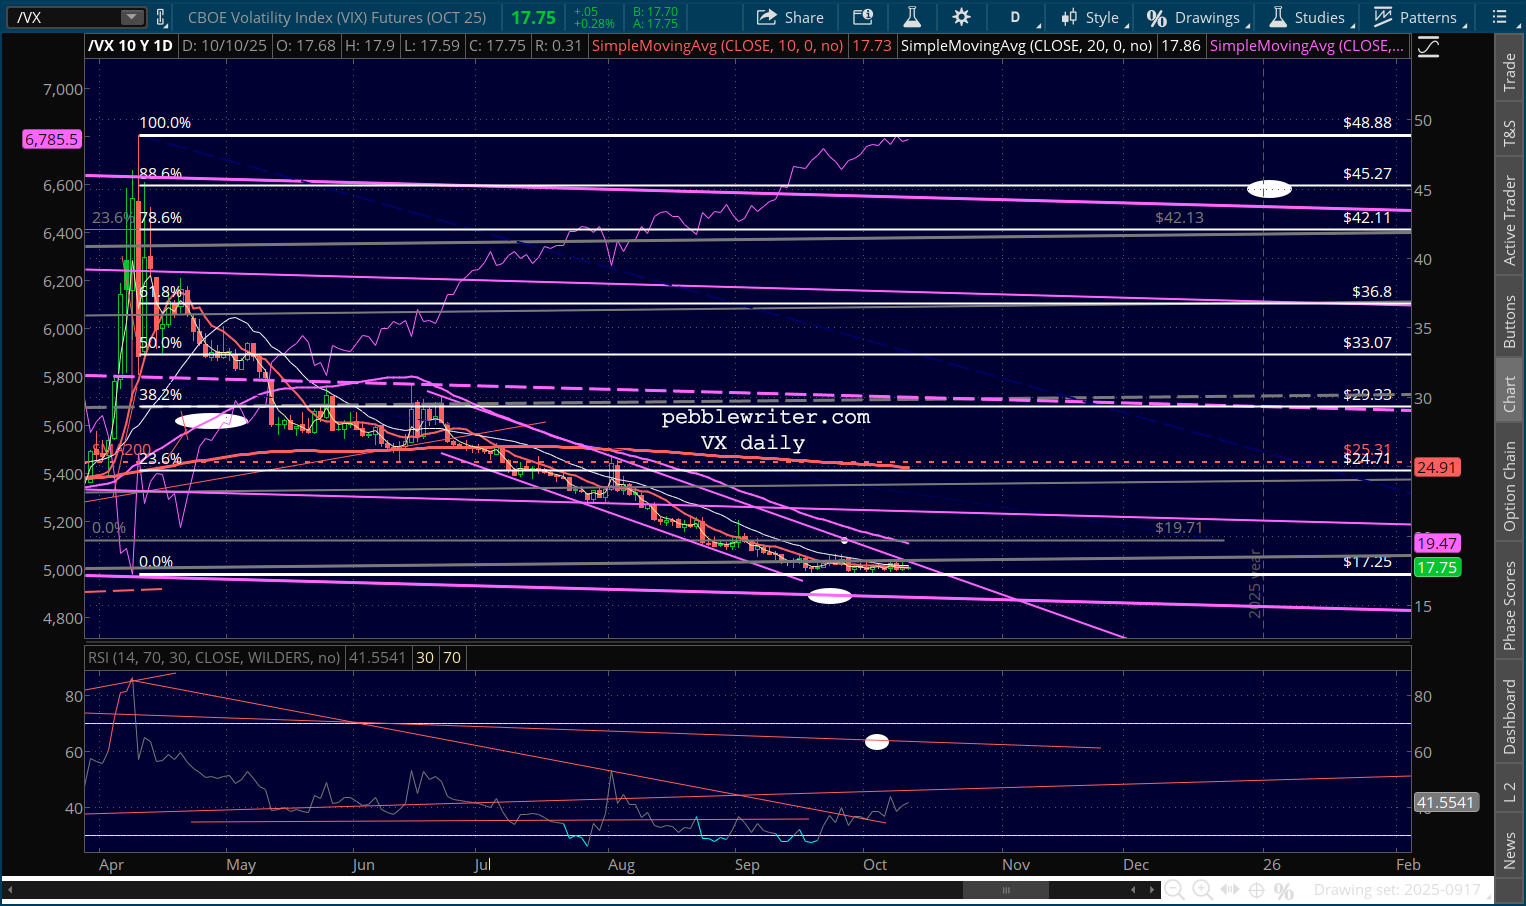Screen dimensions: 1526x906
Task: Open the chart settings gear icon
Action: click(961, 17)
